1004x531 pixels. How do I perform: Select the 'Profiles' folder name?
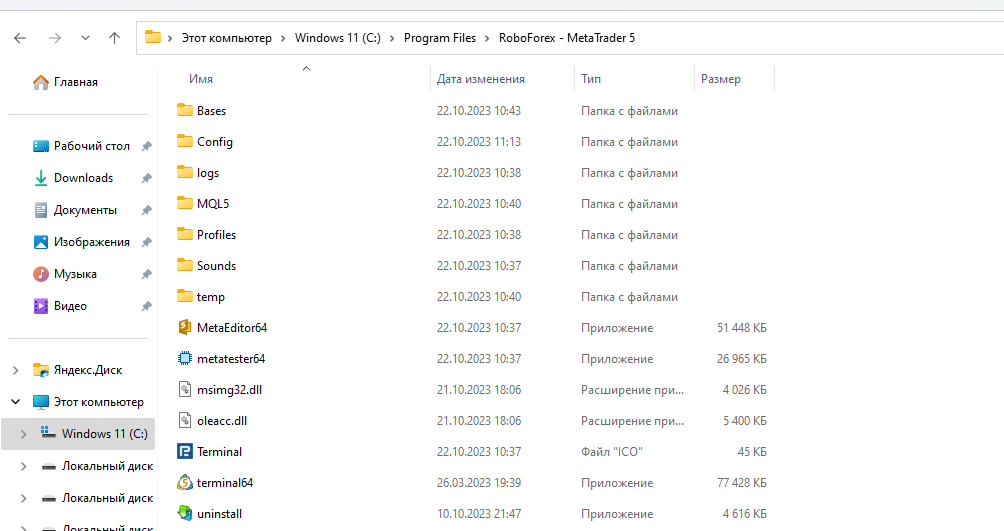pyautogui.click(x=216, y=234)
